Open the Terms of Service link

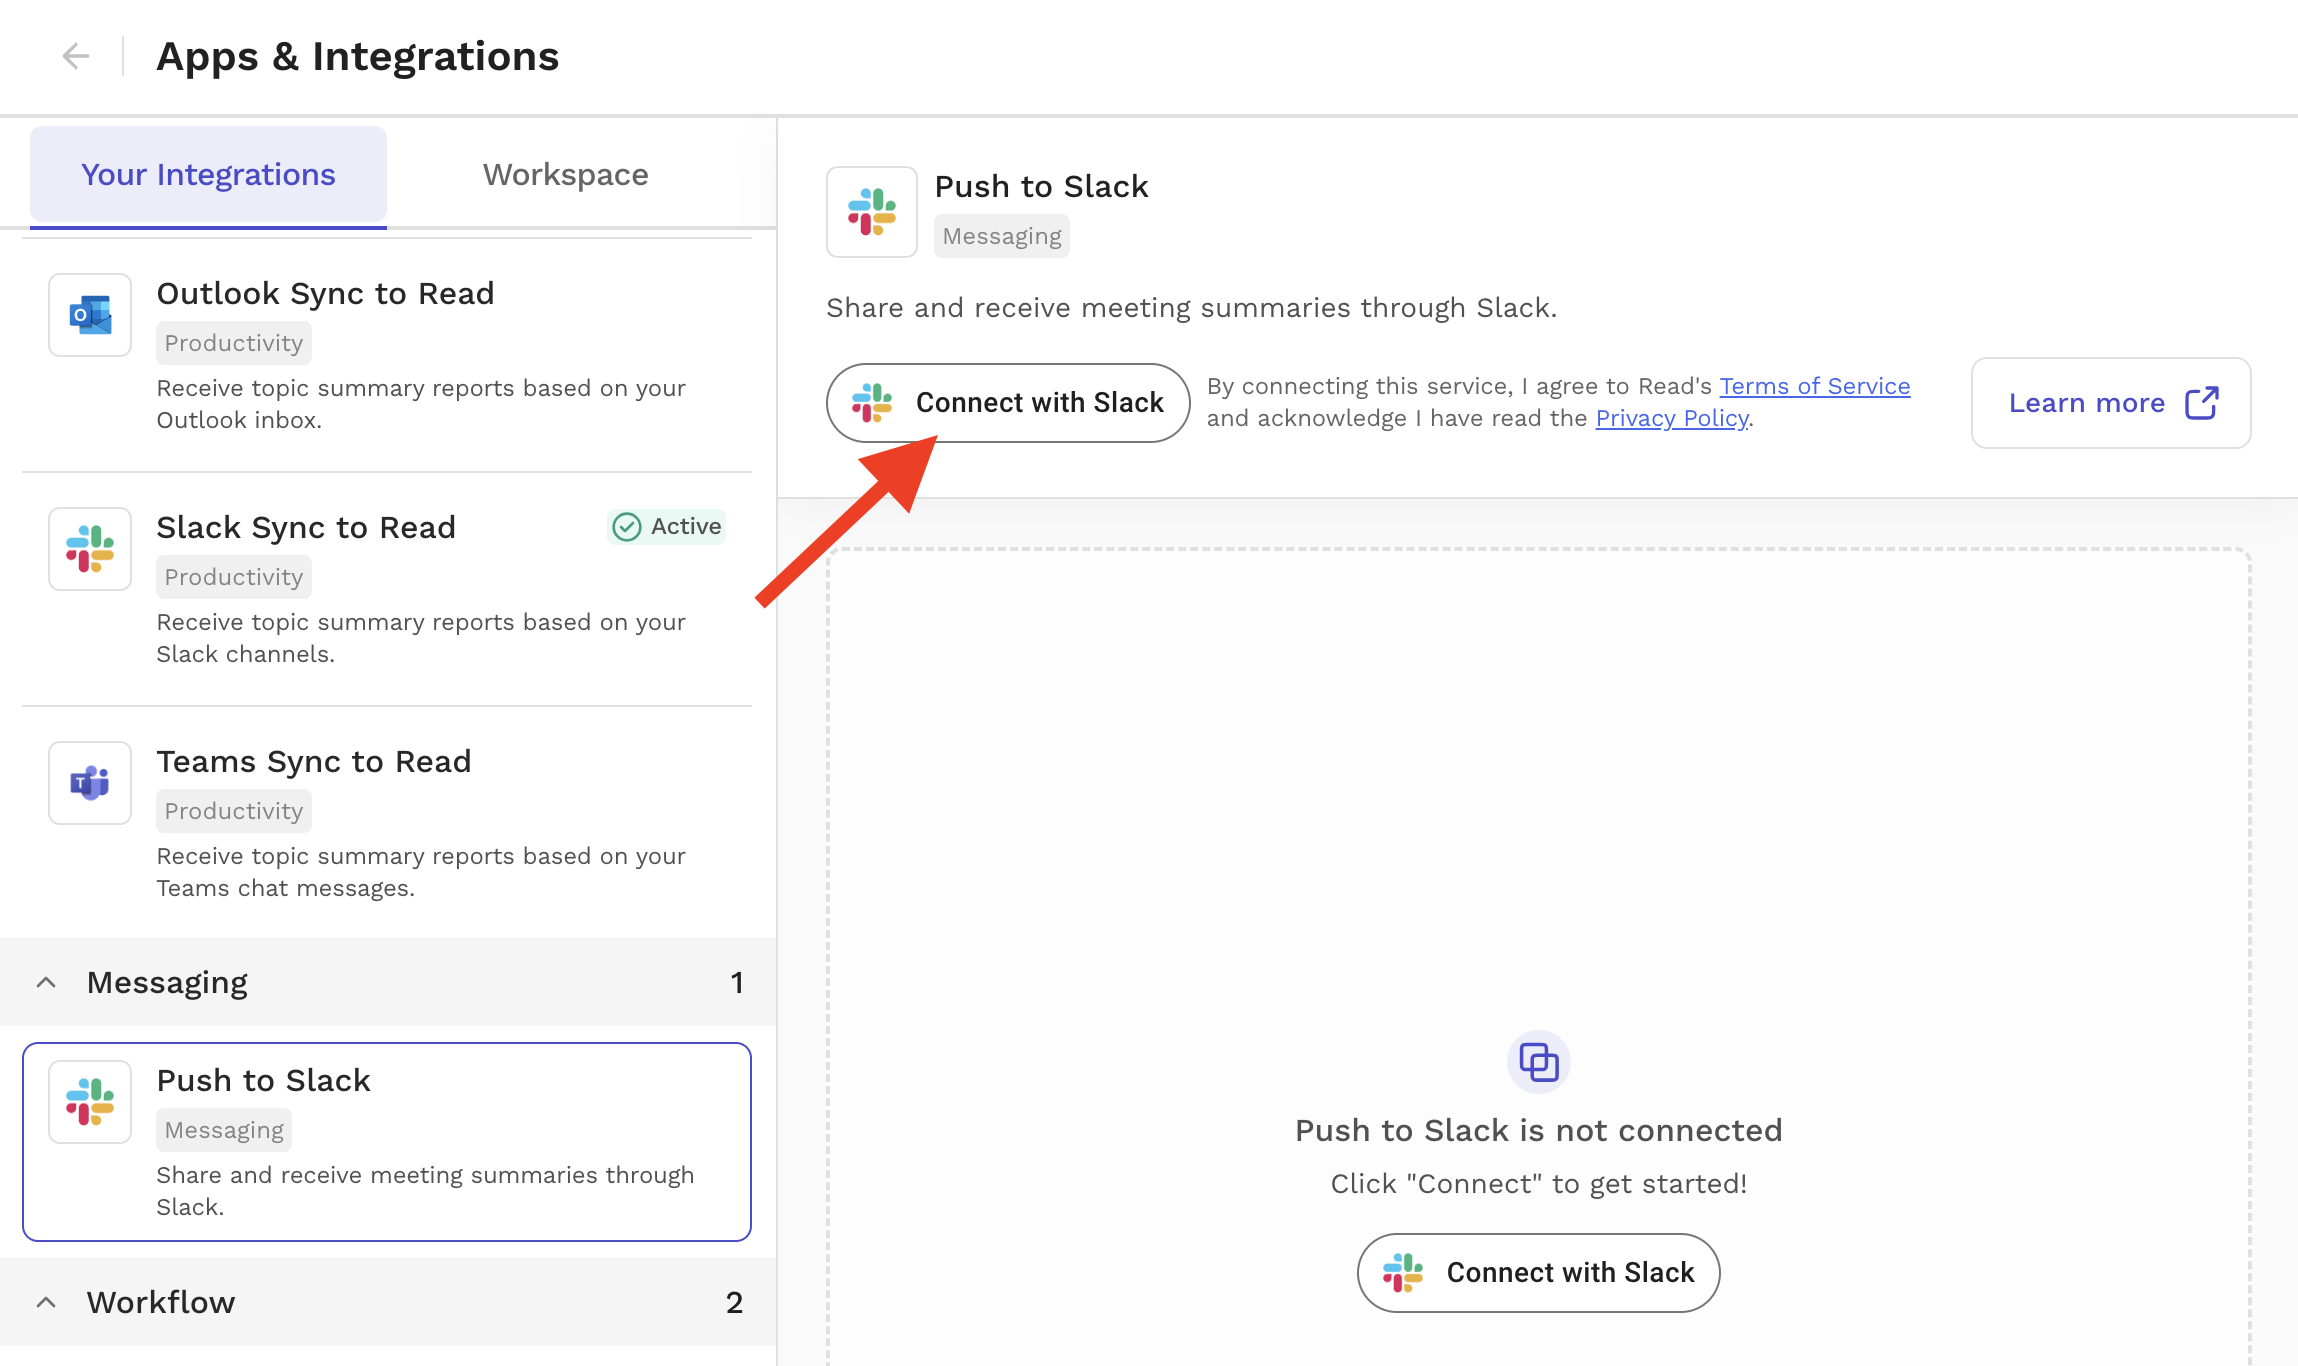[x=1815, y=386]
